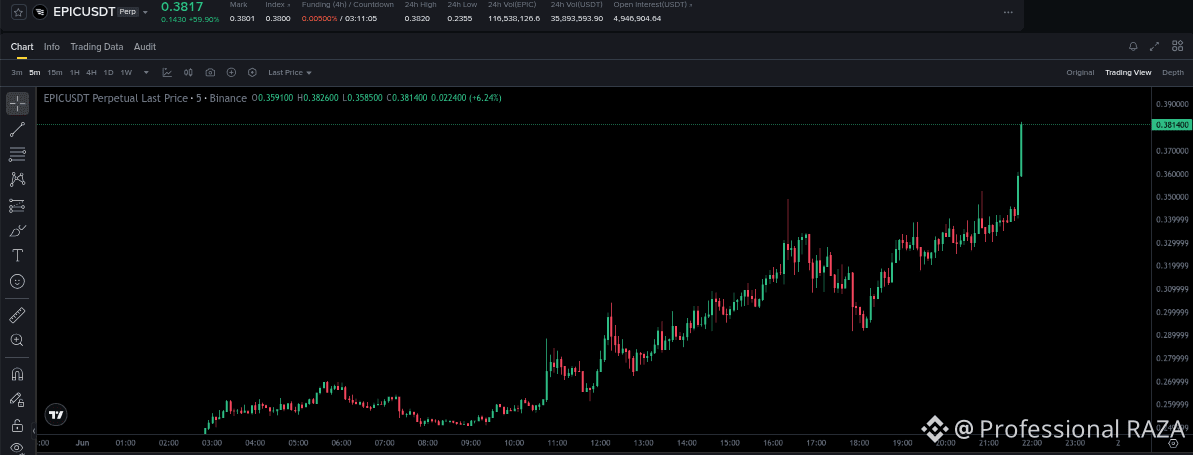The image size is (1193, 455).
Task: Open price alert bell icon
Action: pos(1134,46)
